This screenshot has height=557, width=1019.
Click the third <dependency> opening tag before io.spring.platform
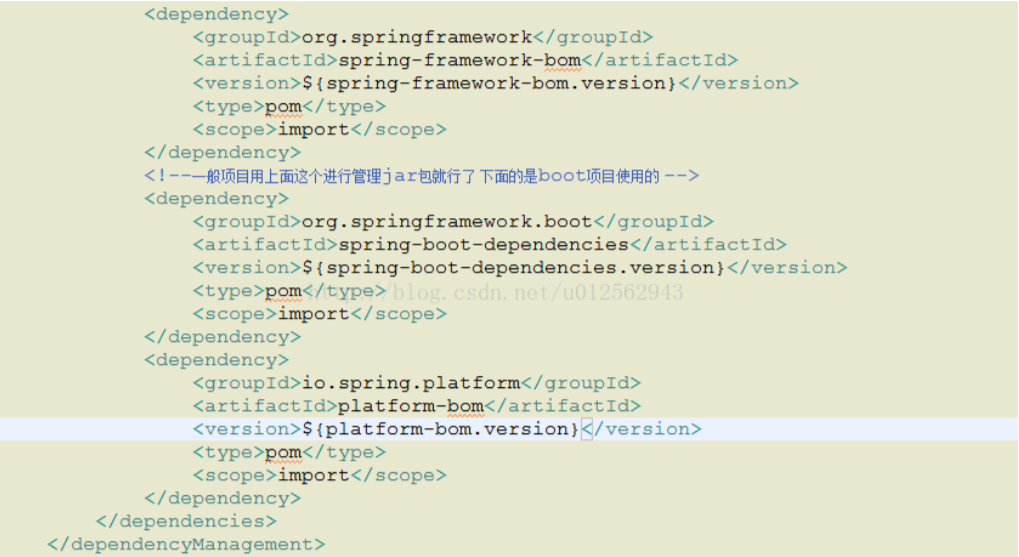tap(216, 360)
